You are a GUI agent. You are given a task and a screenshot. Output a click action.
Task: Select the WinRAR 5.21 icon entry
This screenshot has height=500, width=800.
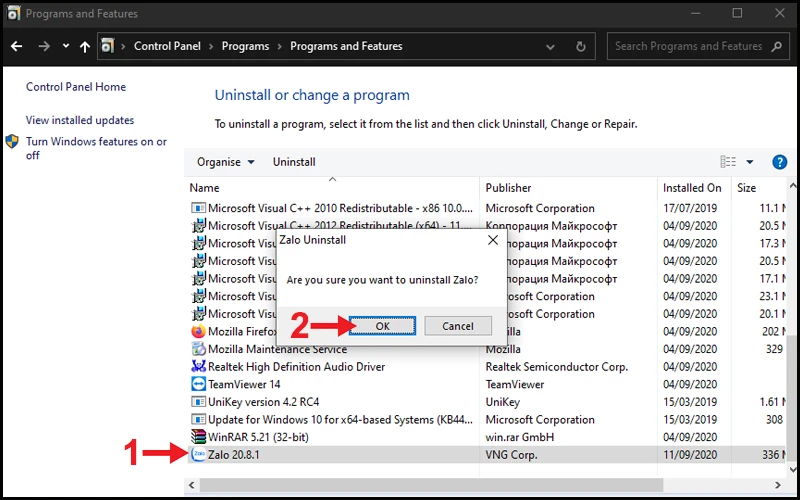[198, 437]
